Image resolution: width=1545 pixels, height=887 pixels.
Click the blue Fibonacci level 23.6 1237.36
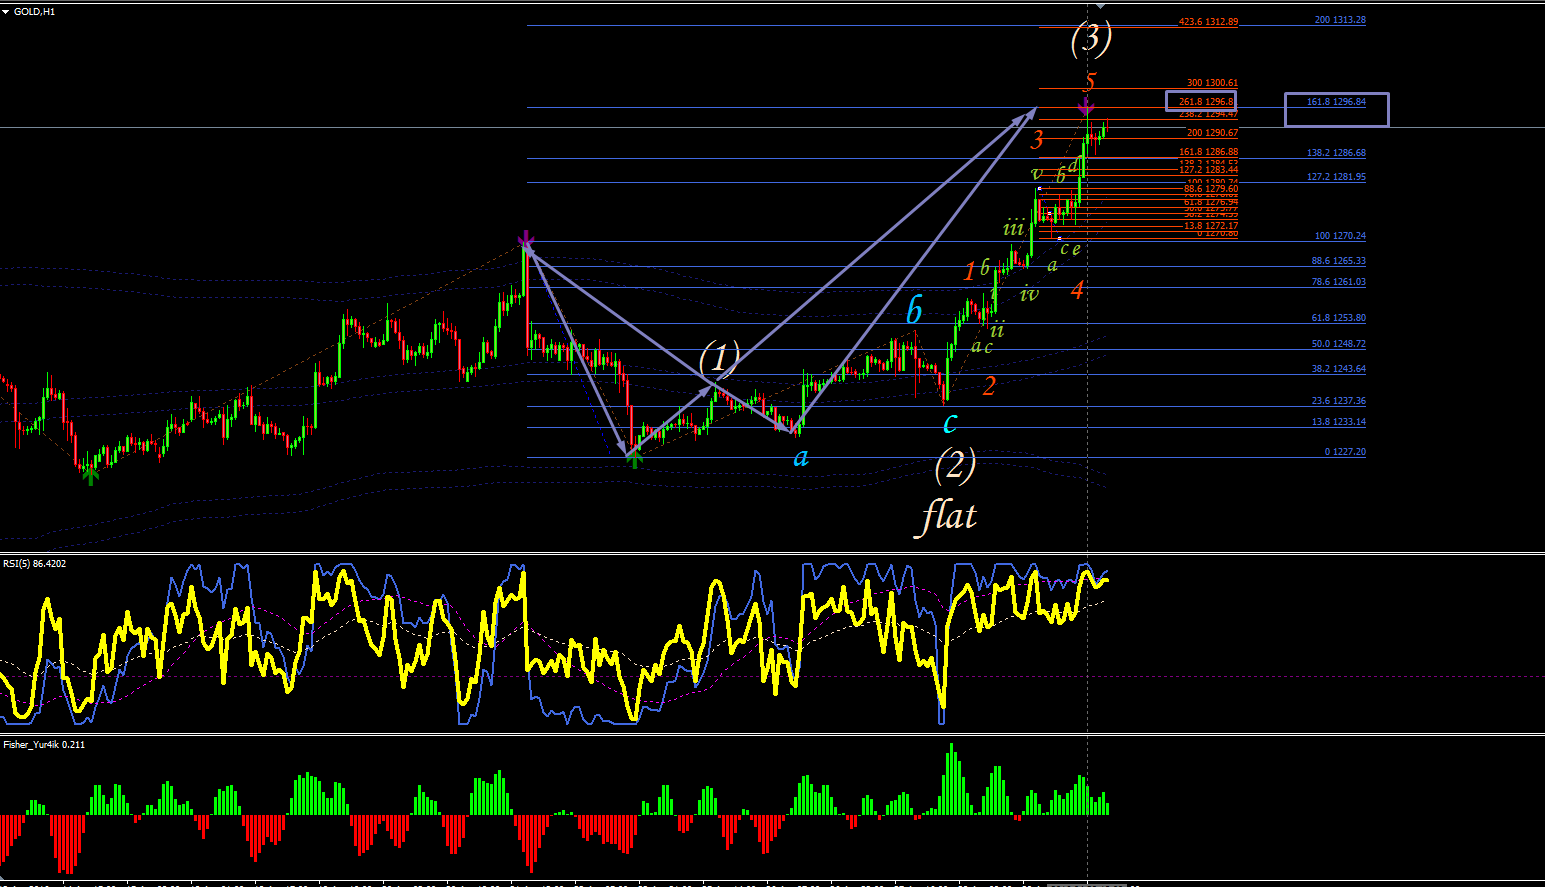click(x=1339, y=401)
